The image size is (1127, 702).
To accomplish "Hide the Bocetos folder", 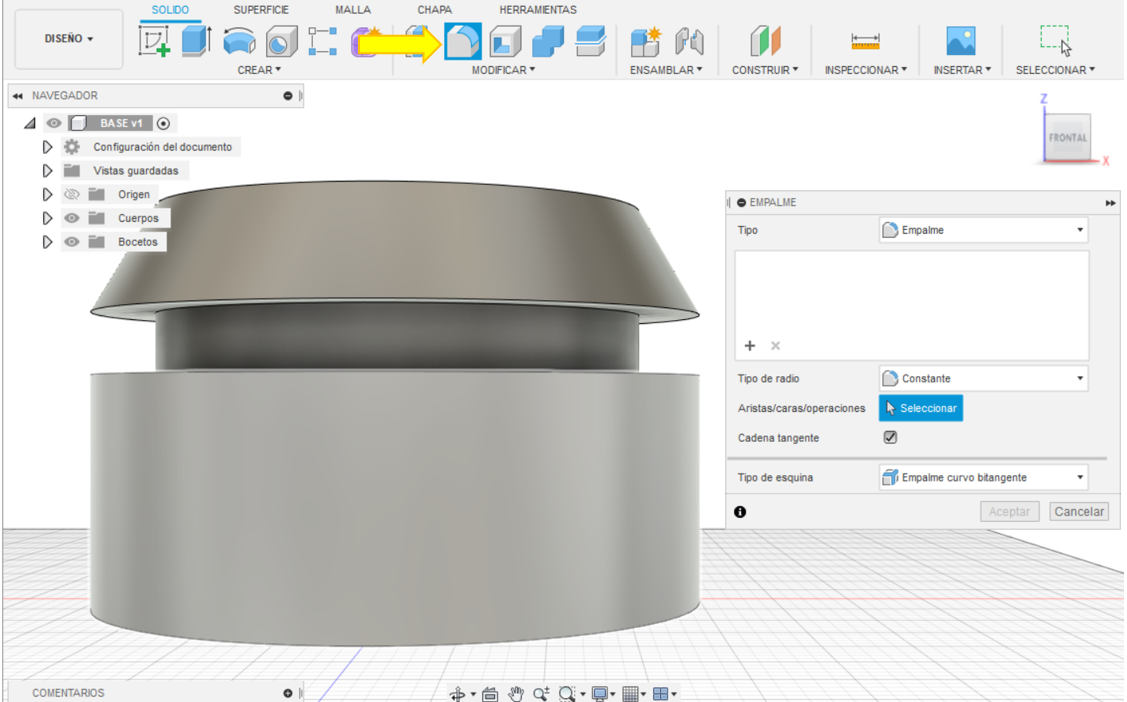I will [x=71, y=241].
